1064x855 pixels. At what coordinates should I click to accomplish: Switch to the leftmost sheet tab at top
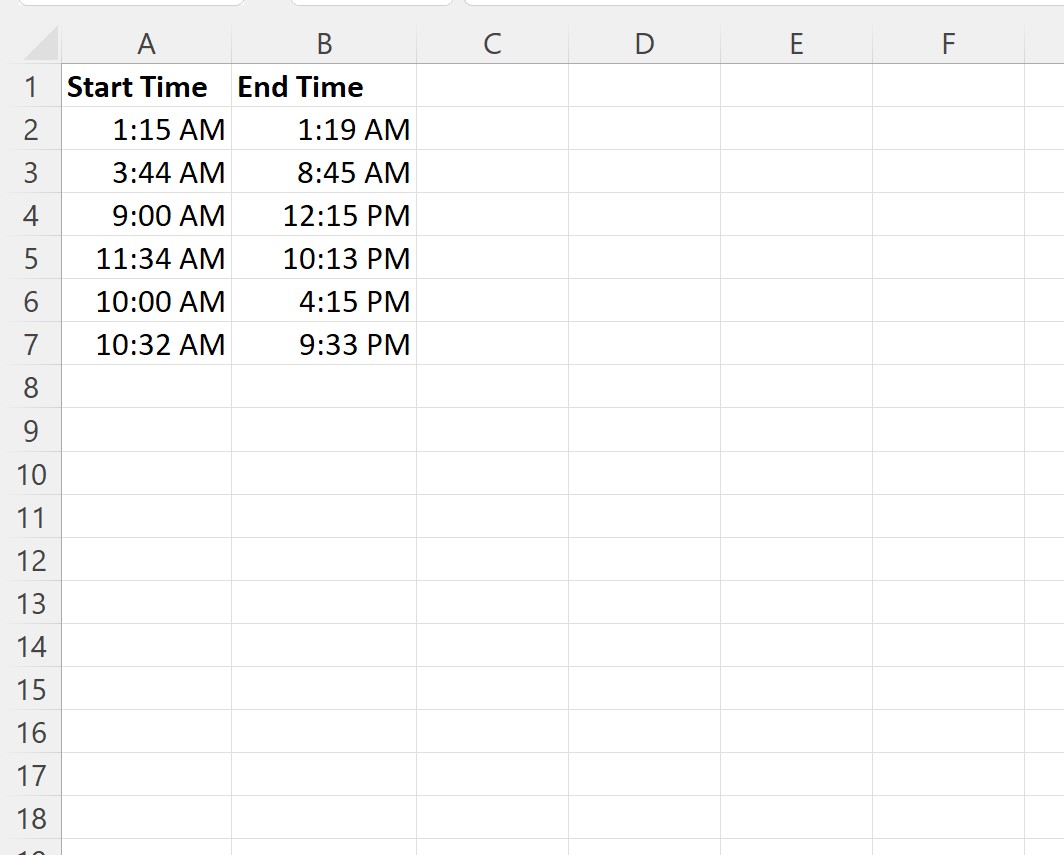[x=130, y=5]
